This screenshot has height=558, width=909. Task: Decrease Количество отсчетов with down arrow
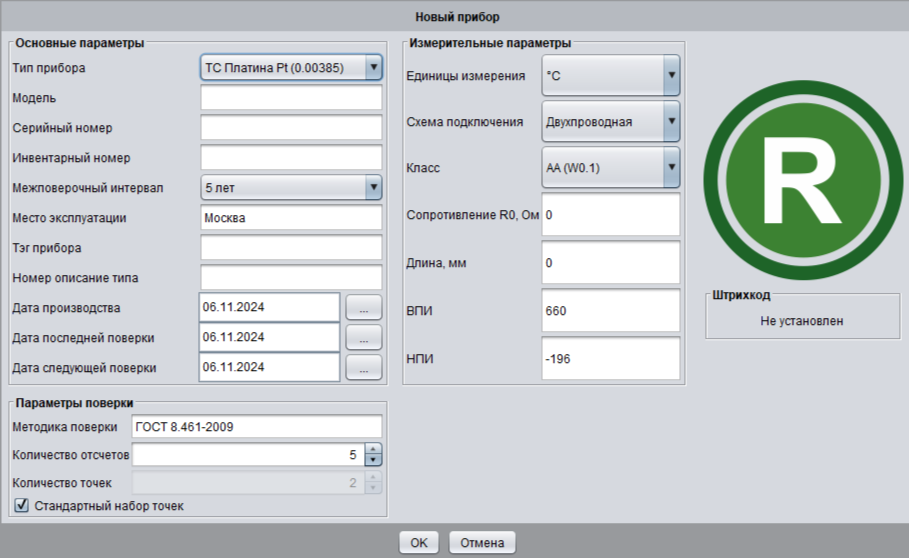[373, 461]
